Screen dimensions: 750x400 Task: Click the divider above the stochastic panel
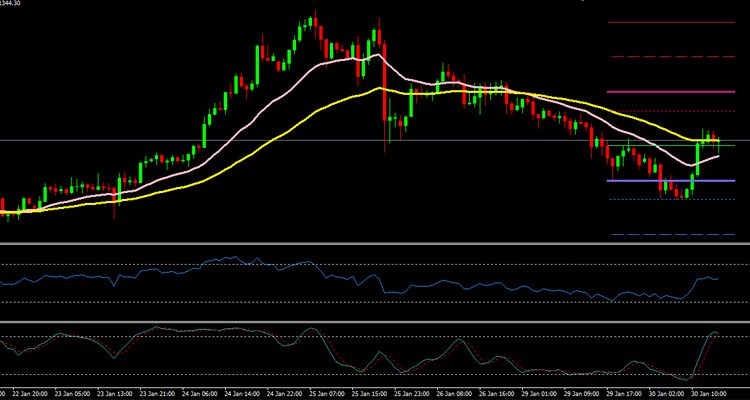click(x=375, y=322)
